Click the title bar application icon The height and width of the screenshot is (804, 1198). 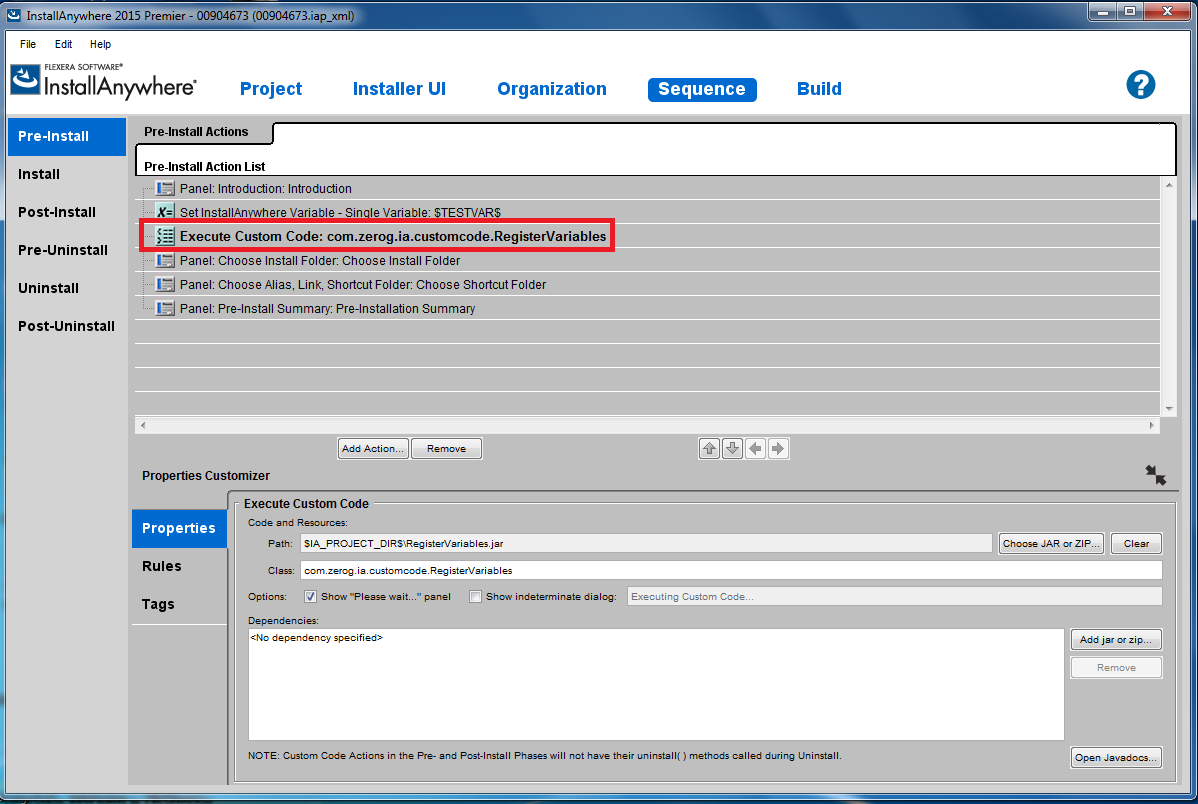click(x=14, y=15)
